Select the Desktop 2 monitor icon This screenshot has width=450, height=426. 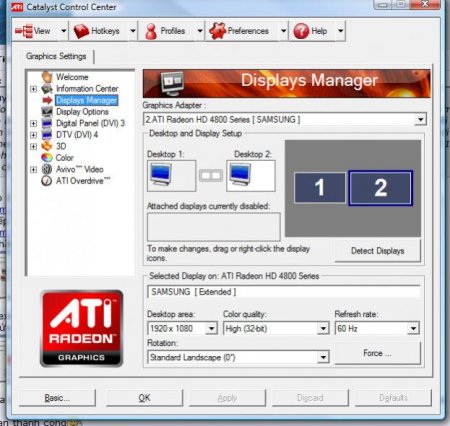(x=240, y=174)
